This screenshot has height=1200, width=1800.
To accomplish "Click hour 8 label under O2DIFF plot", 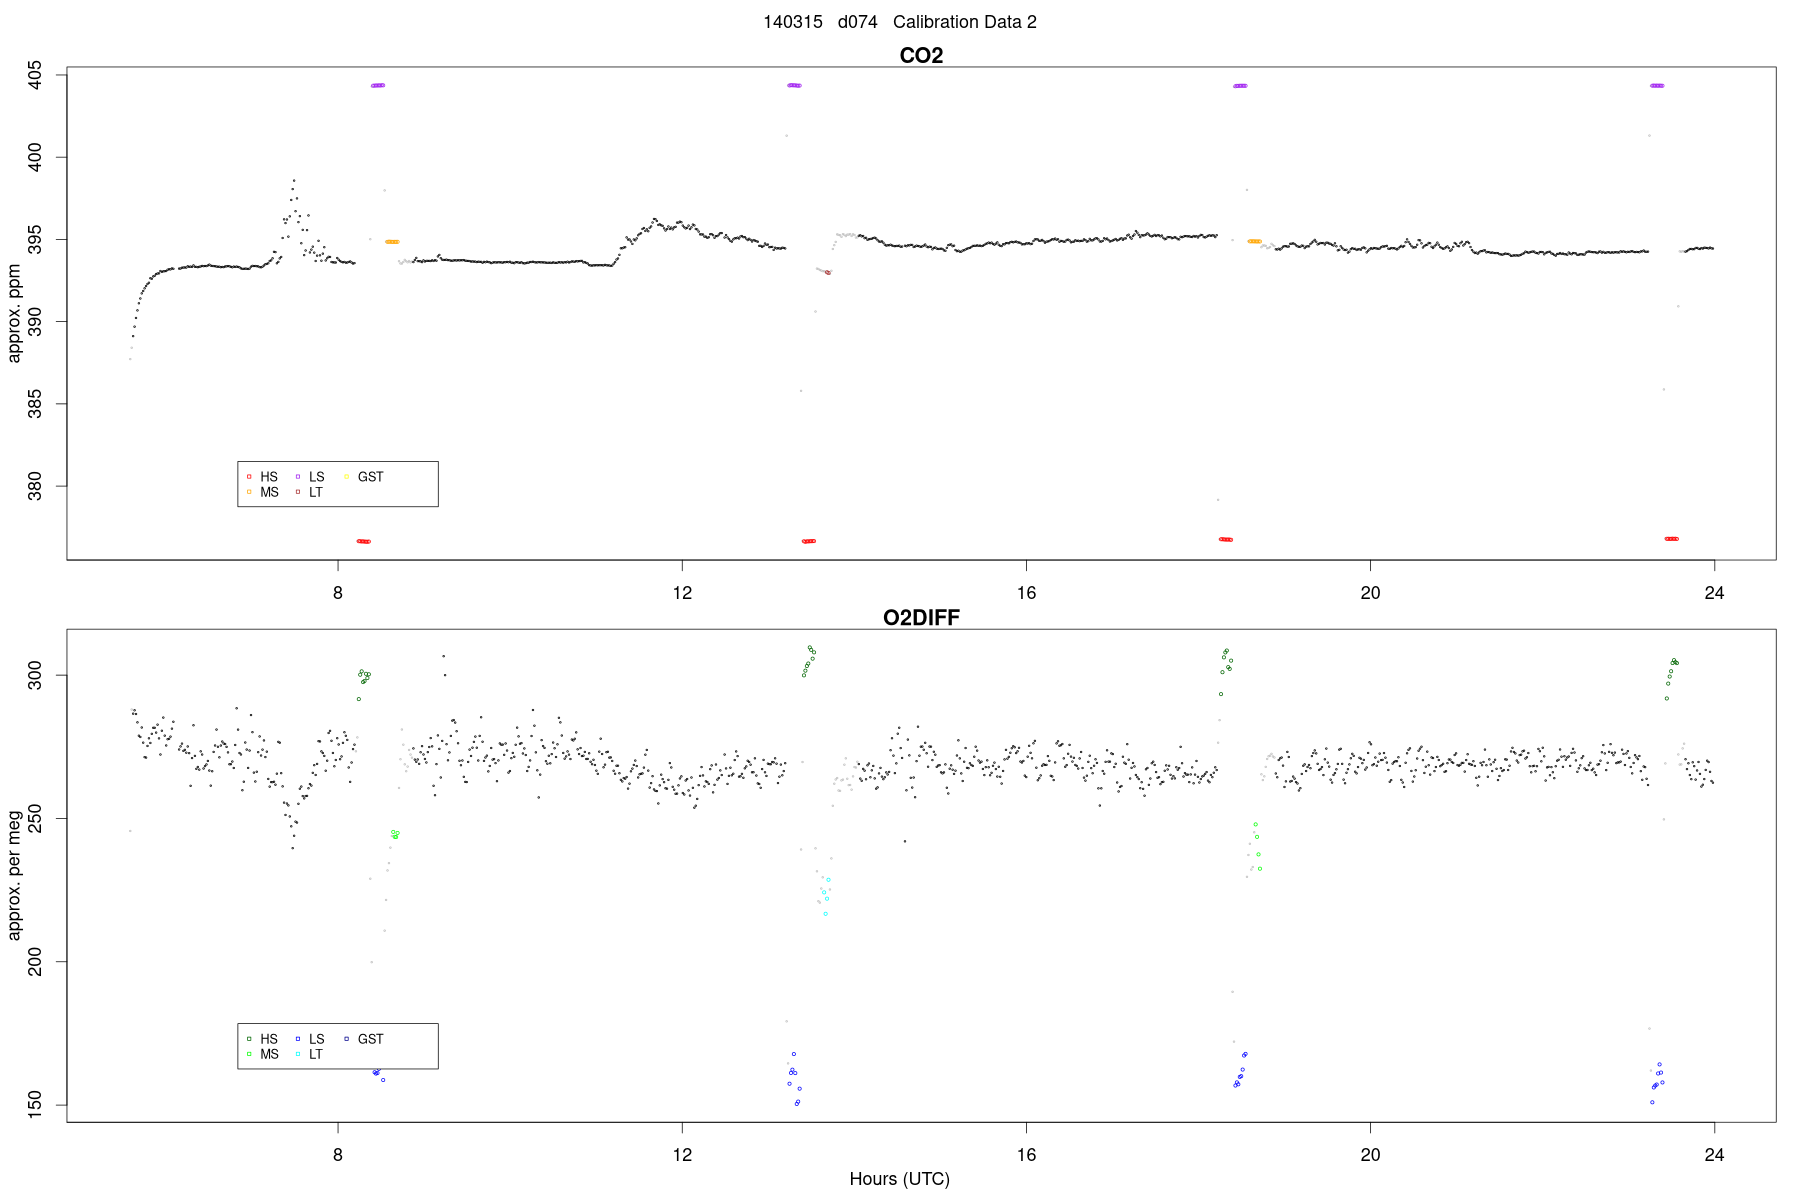I will 338,1155.
